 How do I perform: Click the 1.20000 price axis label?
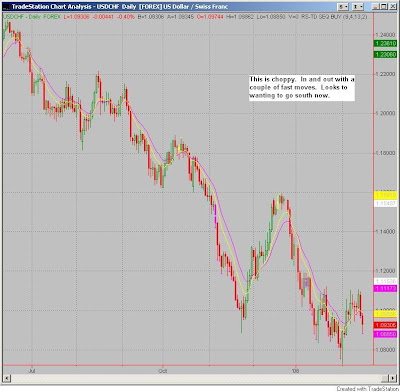point(385,113)
